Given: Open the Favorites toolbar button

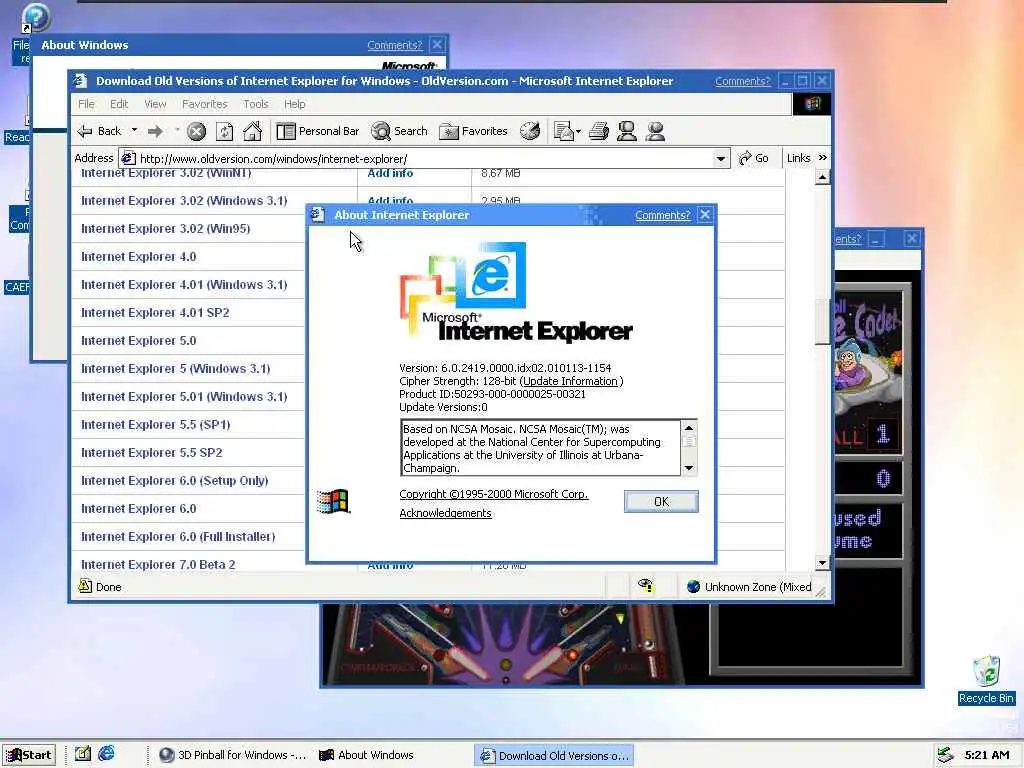Looking at the screenshot, I should [473, 131].
